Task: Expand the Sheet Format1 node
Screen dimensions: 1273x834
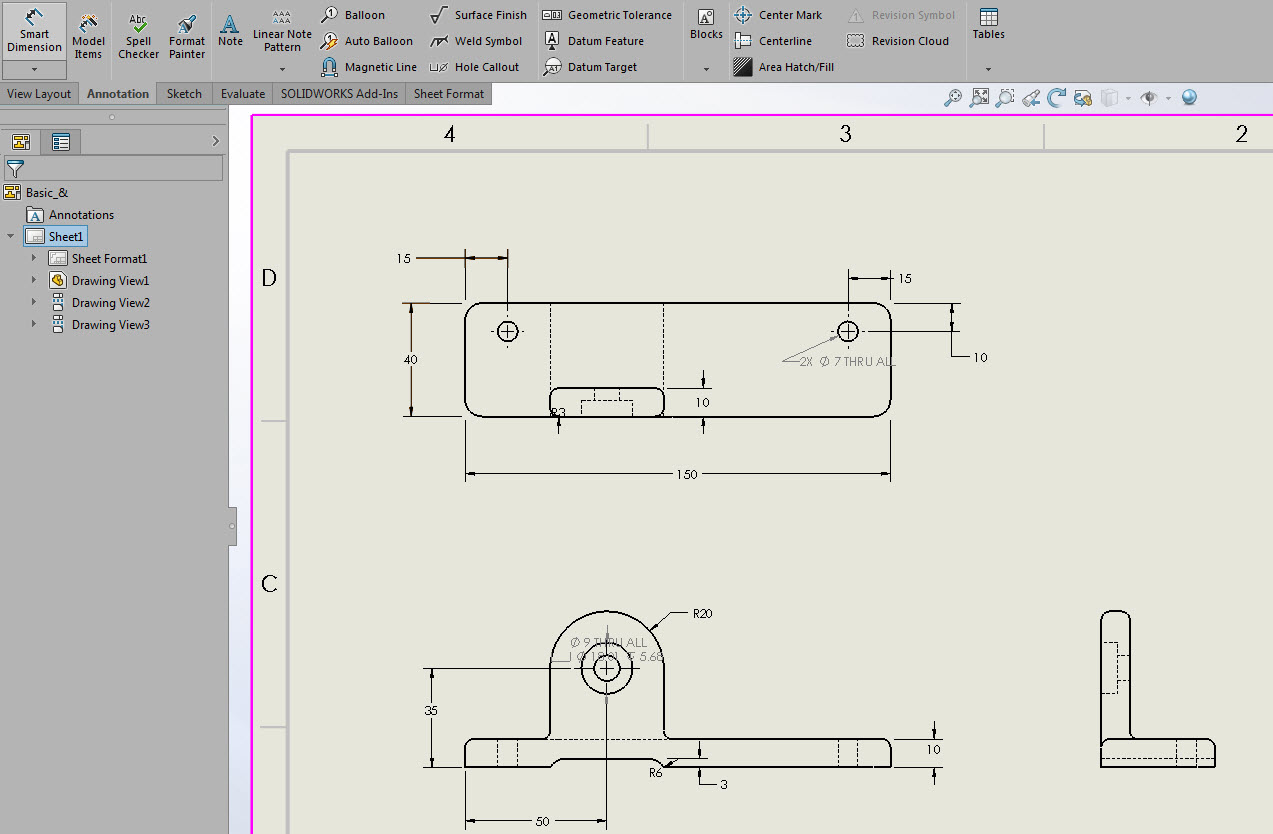Action: pyautogui.click(x=33, y=258)
